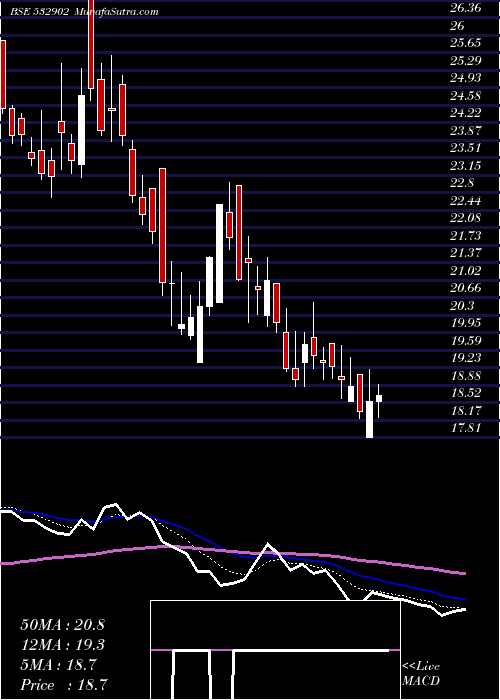The height and width of the screenshot is (700, 500).
Task: Click the 25.29 price level label
Action: click(466, 60)
